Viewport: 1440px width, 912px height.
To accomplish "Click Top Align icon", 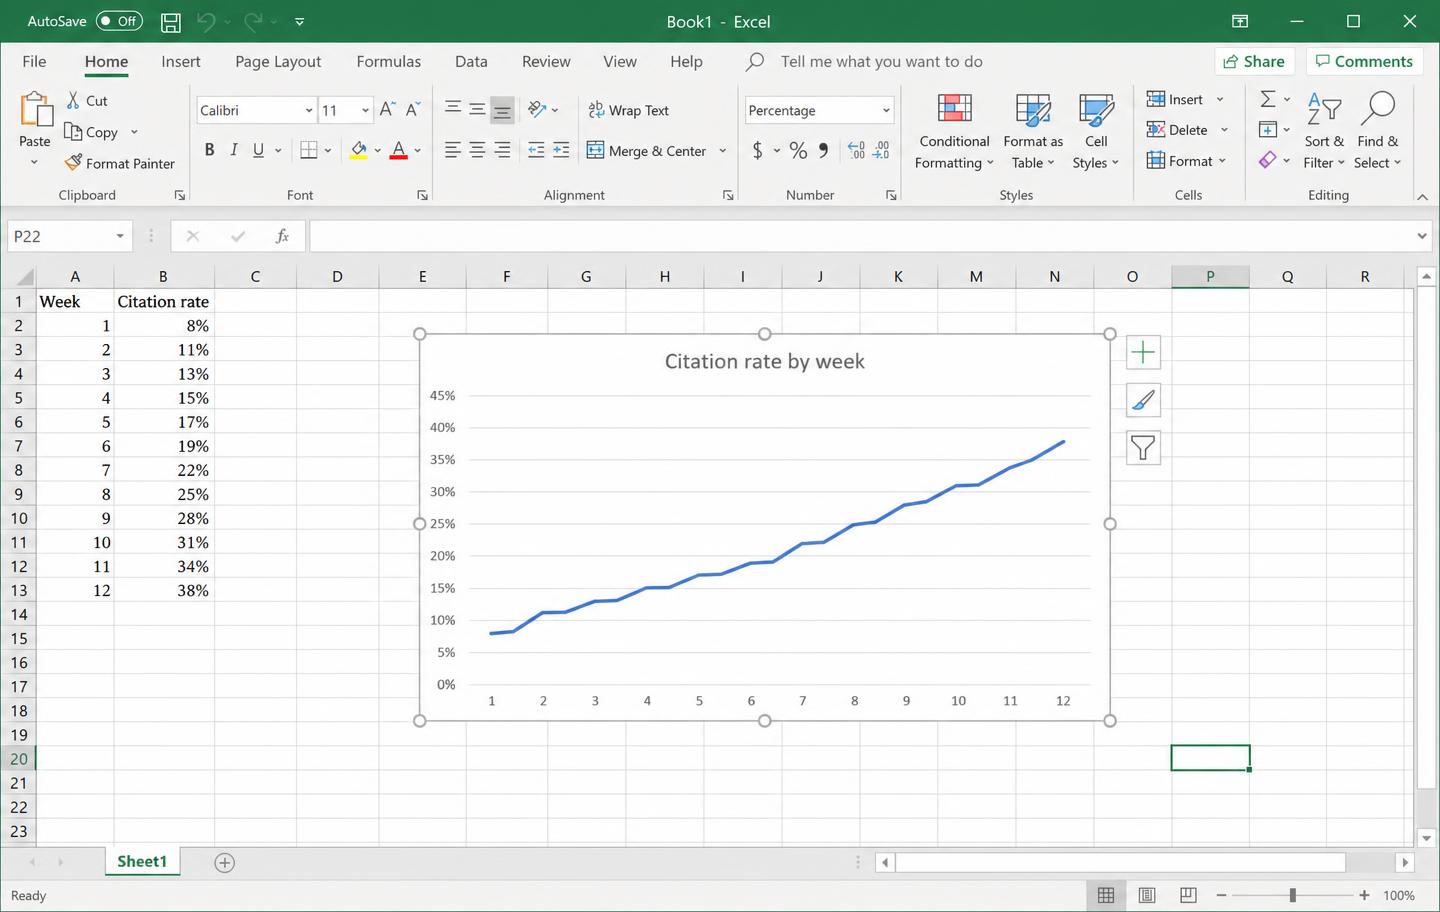I will 453,110.
